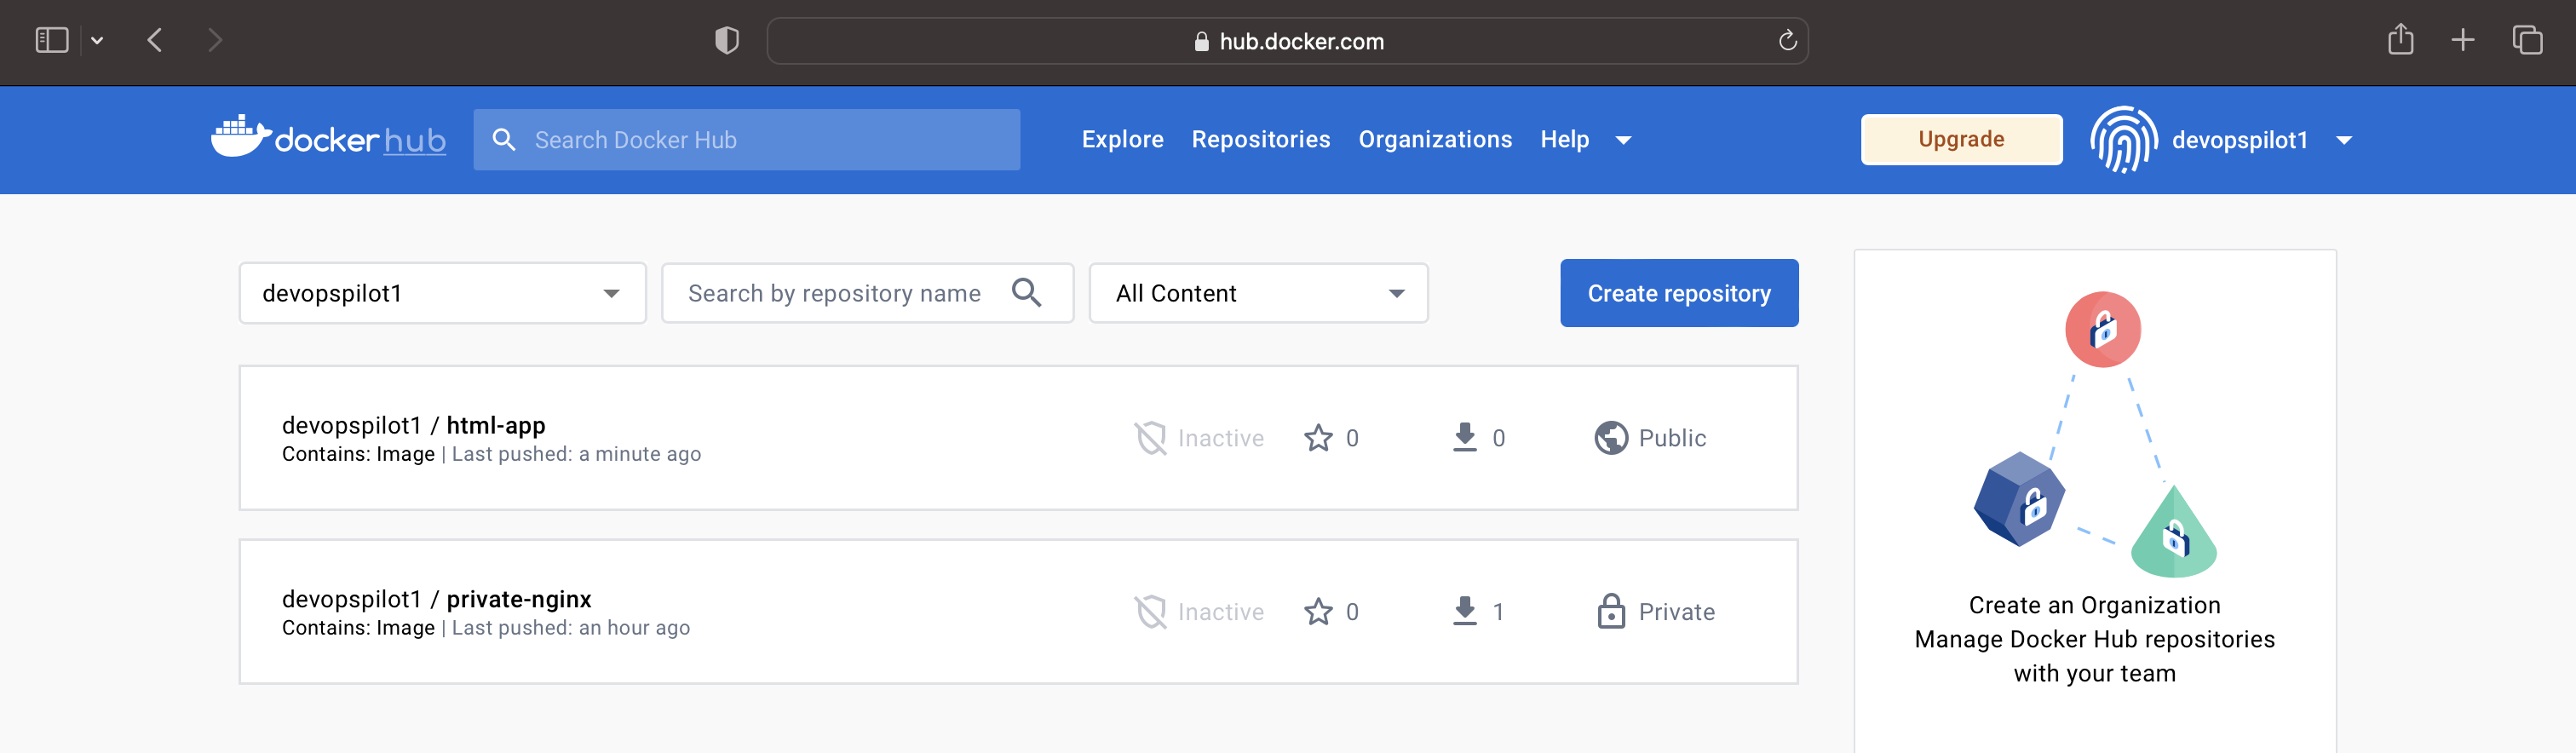
Task: Open the All Content filter dropdown
Action: click(x=1258, y=293)
